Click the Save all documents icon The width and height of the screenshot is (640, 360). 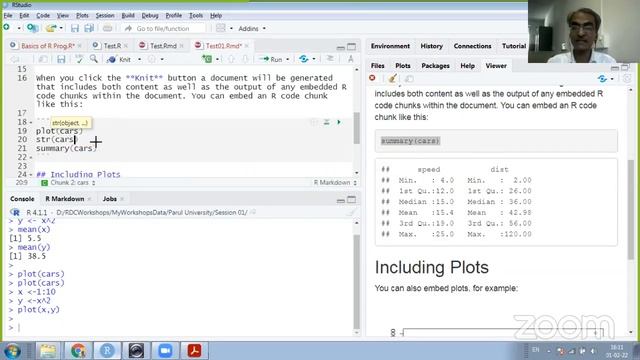point(89,28)
